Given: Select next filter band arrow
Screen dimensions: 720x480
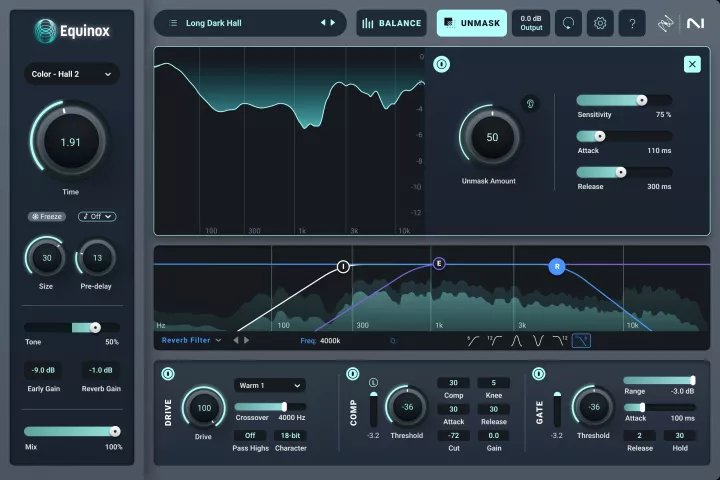Looking at the screenshot, I should click(x=247, y=340).
